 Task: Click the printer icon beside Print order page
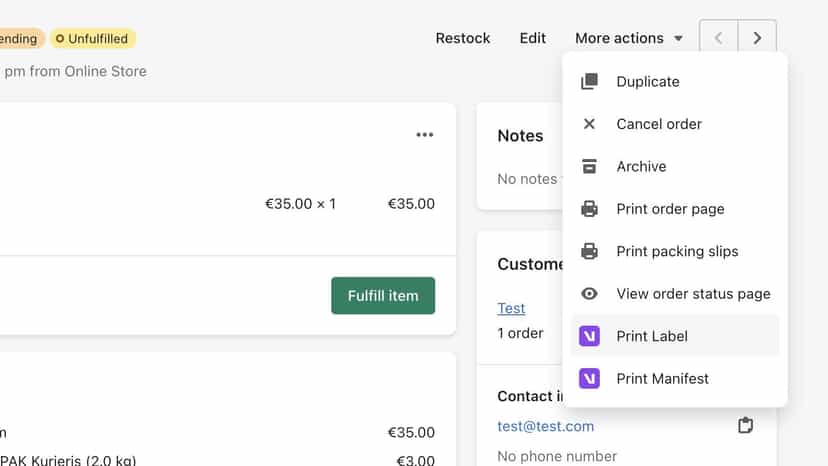tap(589, 209)
